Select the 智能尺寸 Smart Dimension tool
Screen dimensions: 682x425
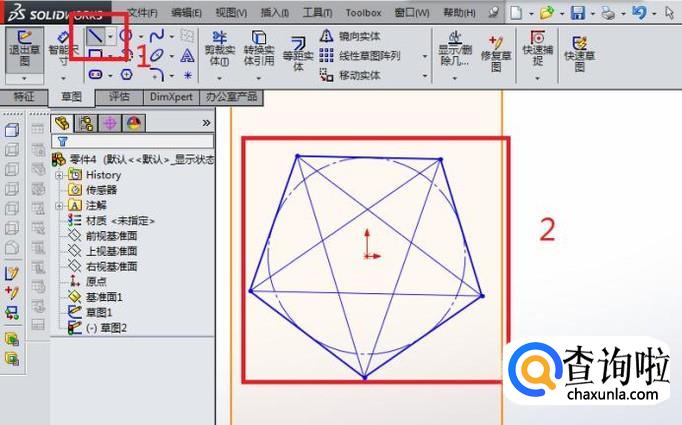64,49
